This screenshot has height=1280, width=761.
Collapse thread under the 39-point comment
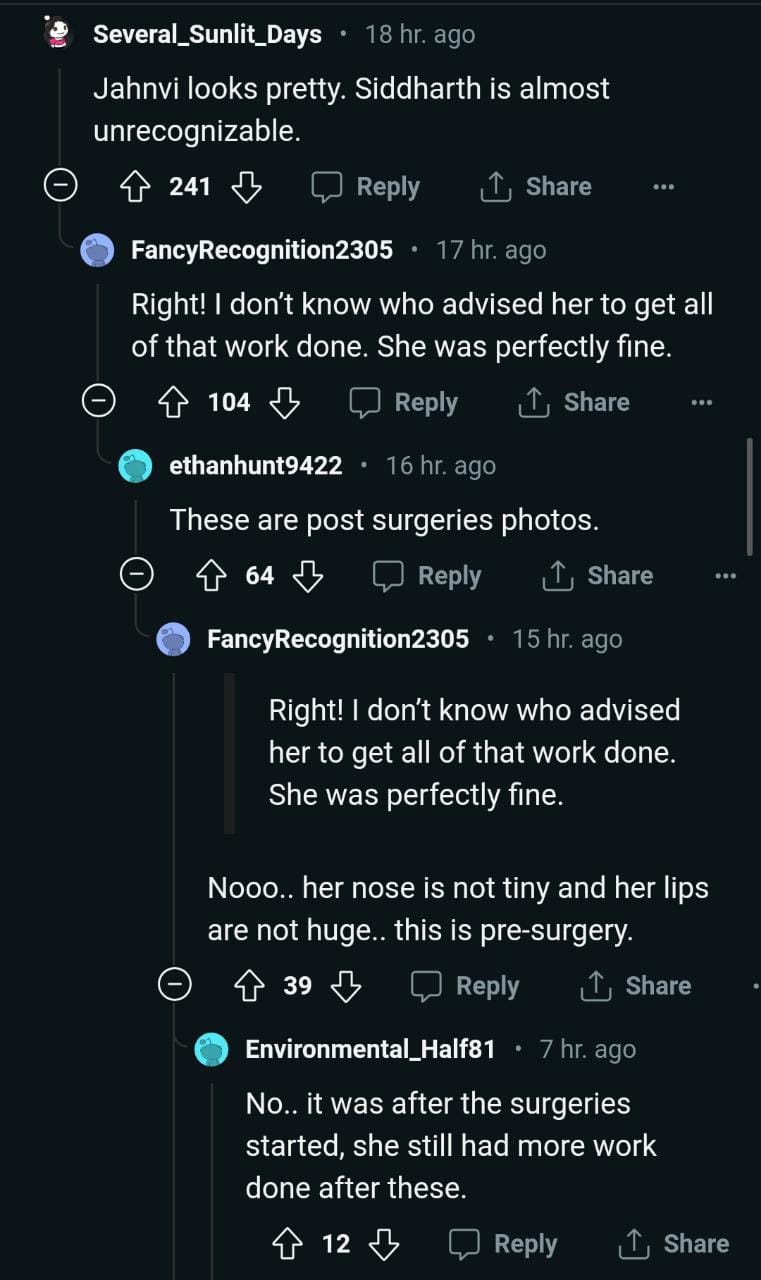(x=175, y=986)
